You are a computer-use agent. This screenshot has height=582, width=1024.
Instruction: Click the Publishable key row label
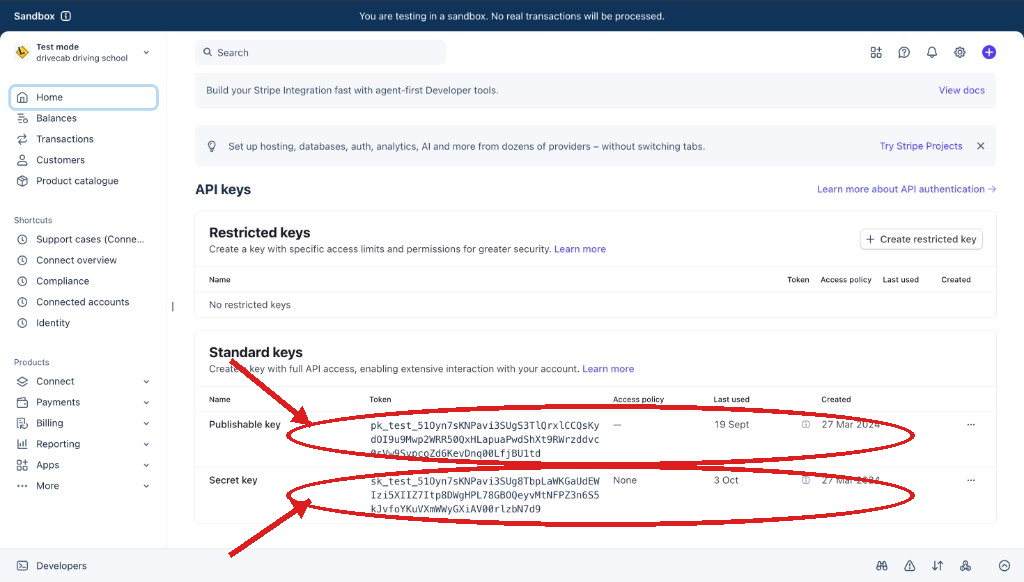(244, 425)
